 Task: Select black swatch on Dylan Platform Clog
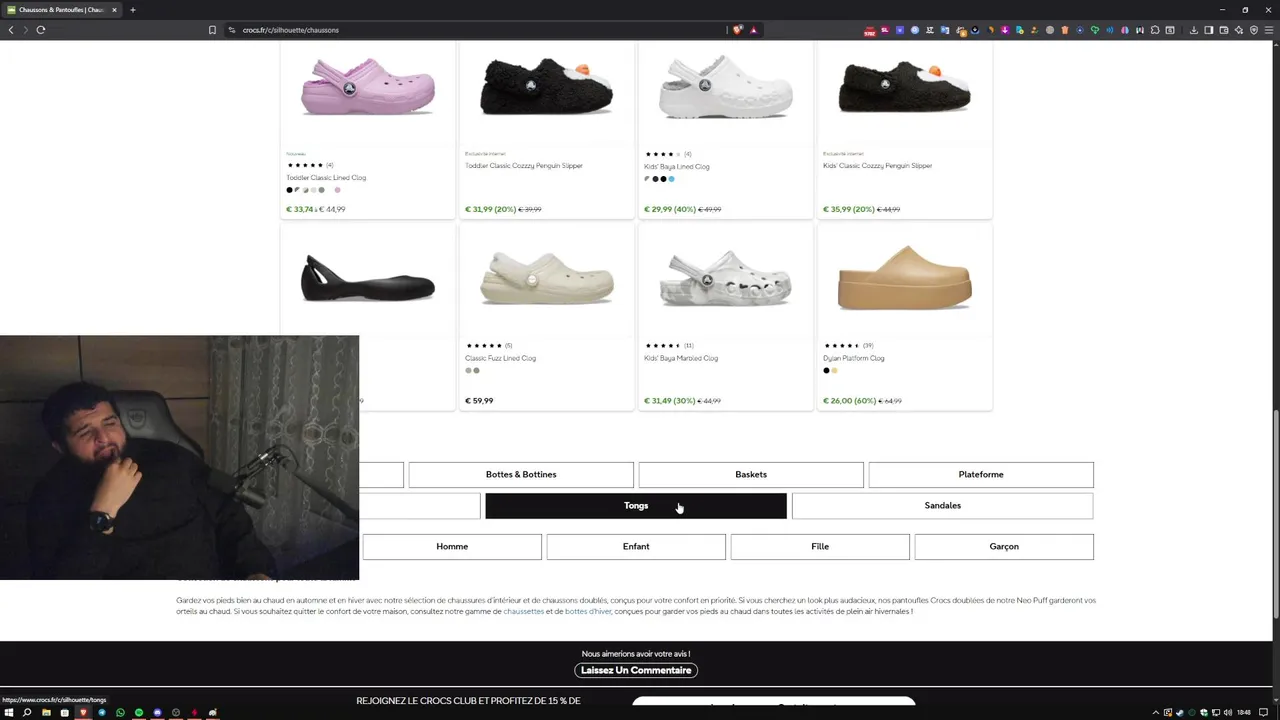click(x=826, y=371)
